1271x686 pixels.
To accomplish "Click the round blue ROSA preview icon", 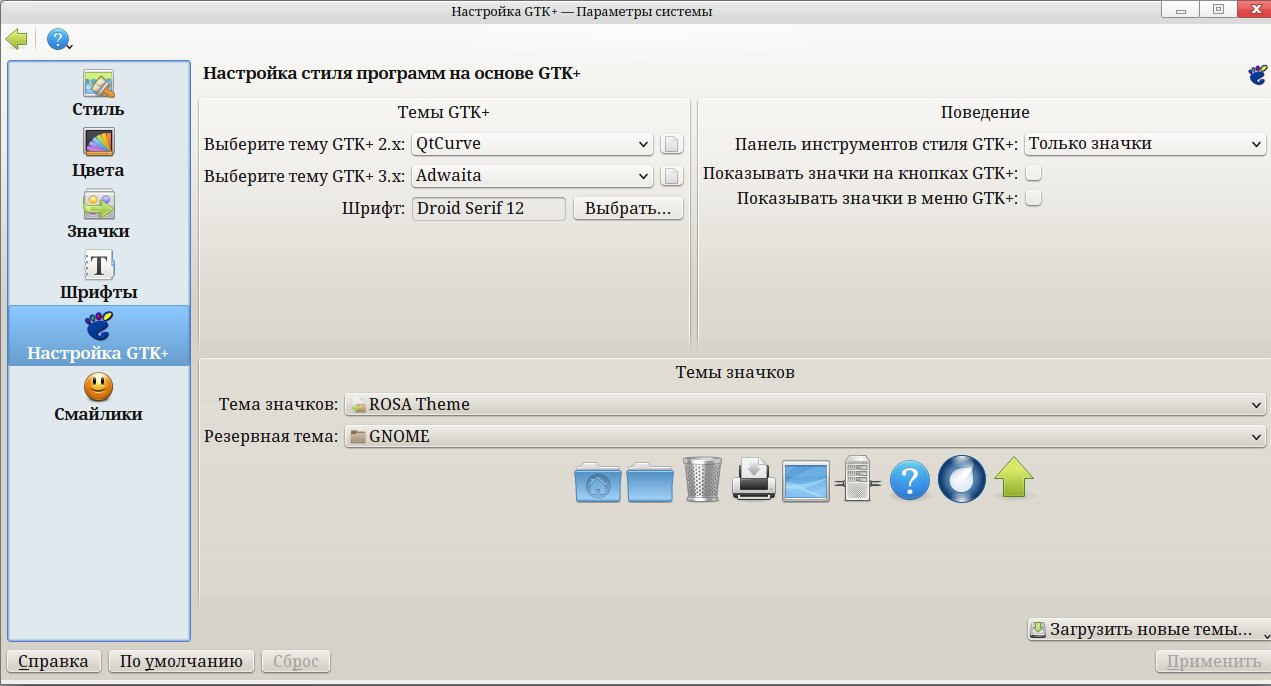I will (x=962, y=479).
